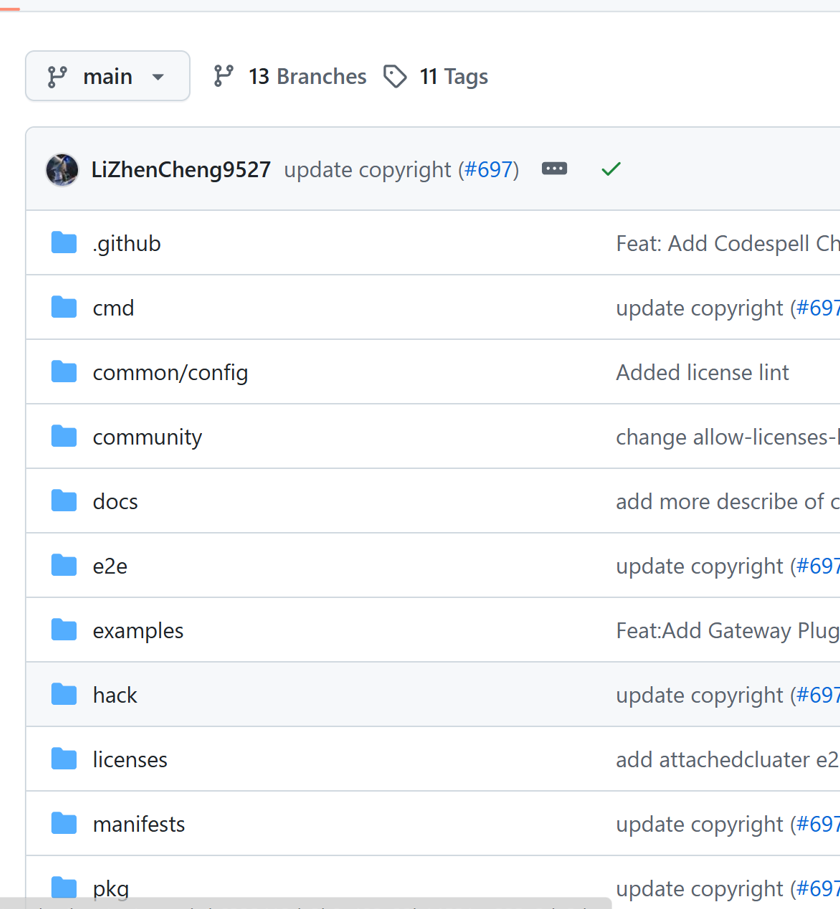840x909 pixels.
Task: Click the common/config folder icon
Action: pyautogui.click(x=64, y=372)
